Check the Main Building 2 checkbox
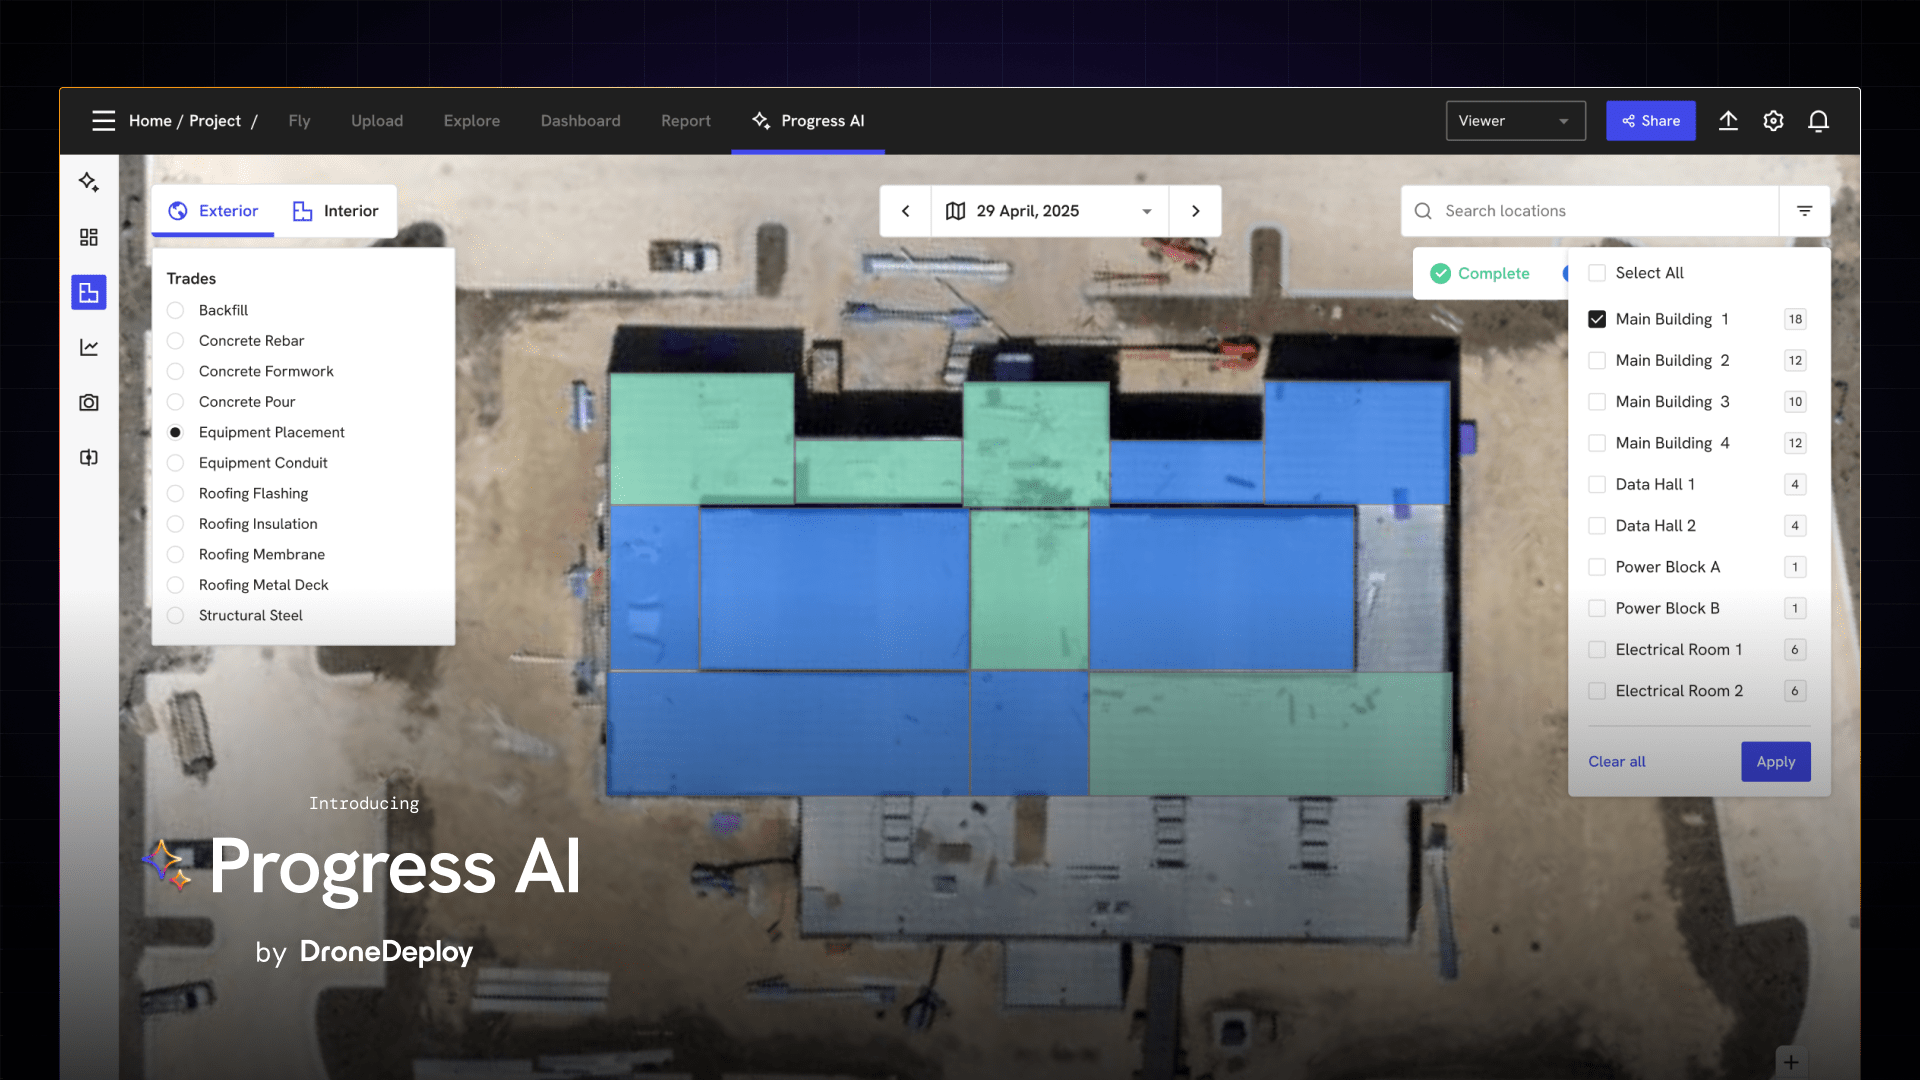Screen dimensions: 1920x1080 click(x=1597, y=360)
